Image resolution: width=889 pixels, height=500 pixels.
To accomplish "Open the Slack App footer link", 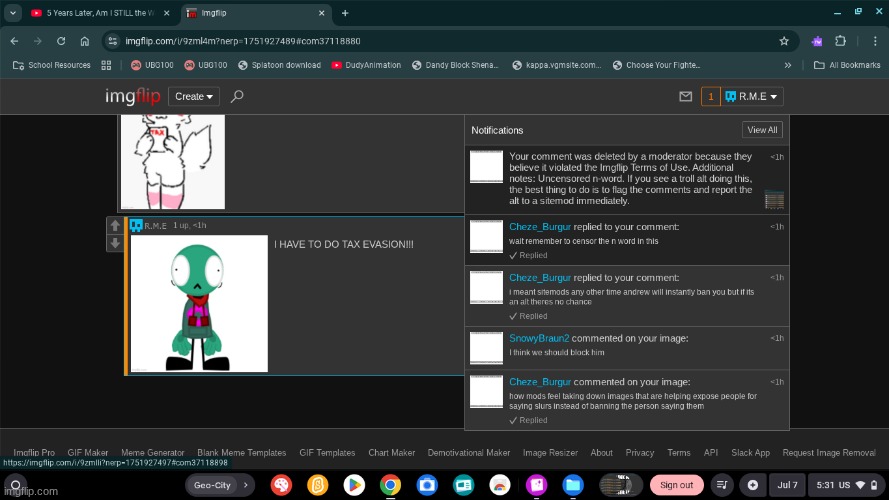I will coord(751,452).
